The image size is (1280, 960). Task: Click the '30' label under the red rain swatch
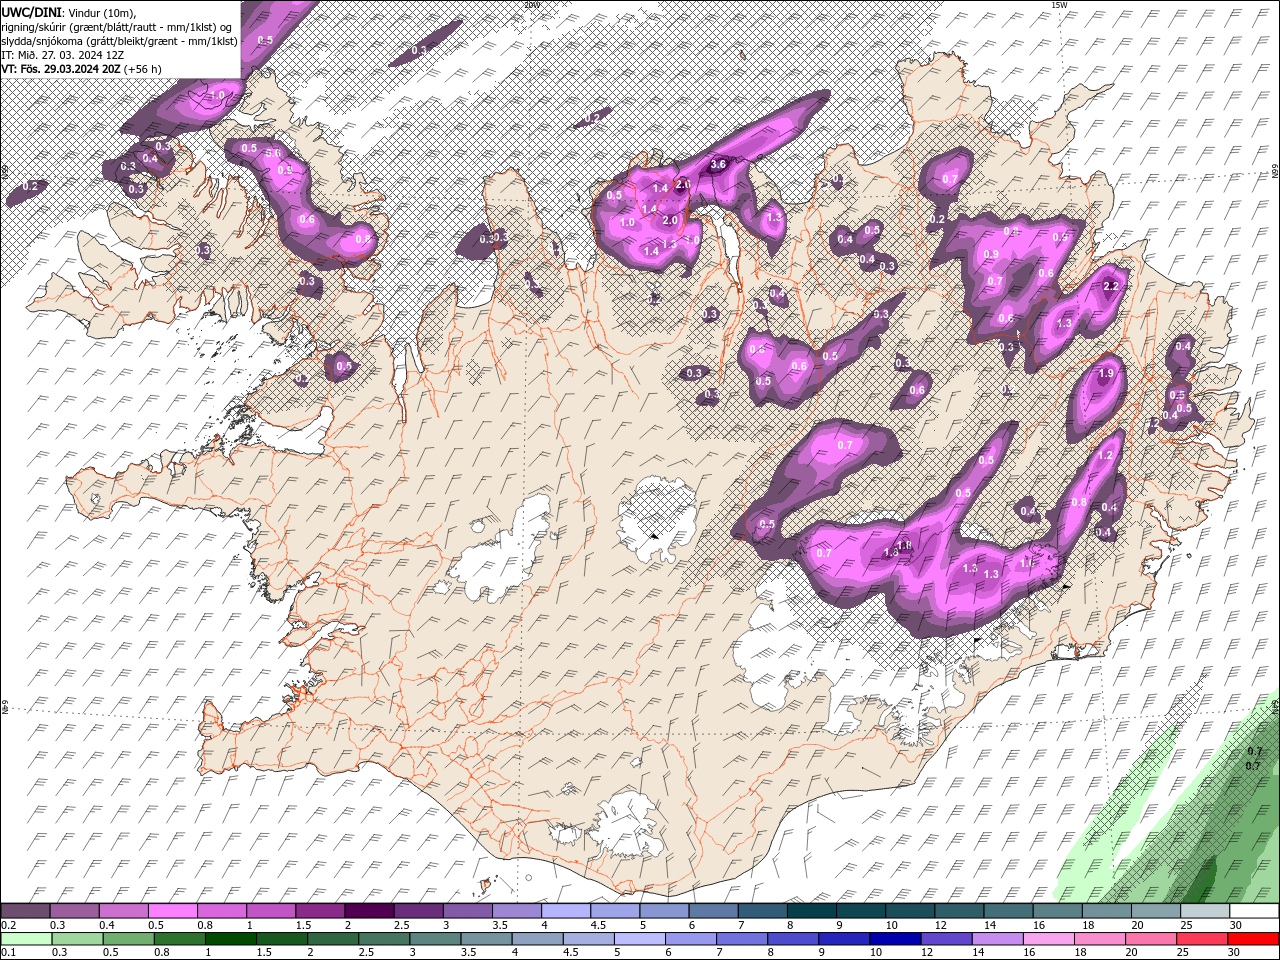(1235, 953)
